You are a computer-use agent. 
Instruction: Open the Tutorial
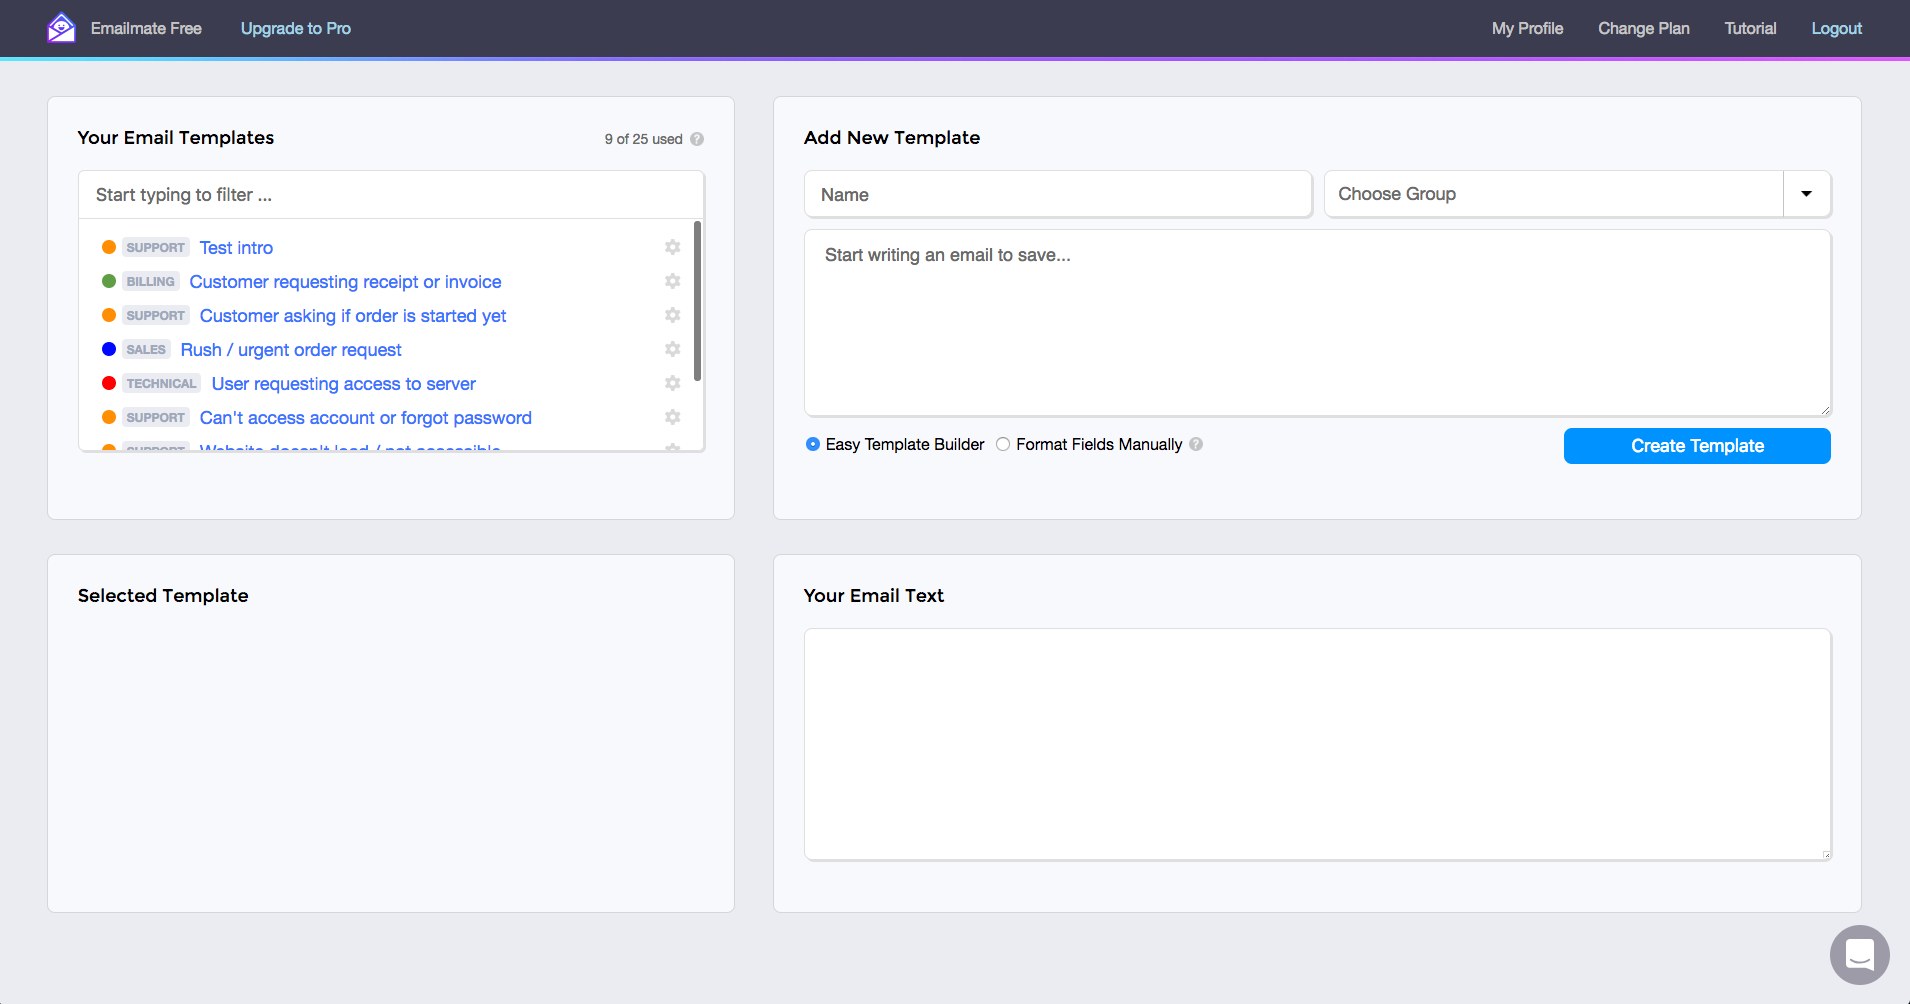[1750, 28]
